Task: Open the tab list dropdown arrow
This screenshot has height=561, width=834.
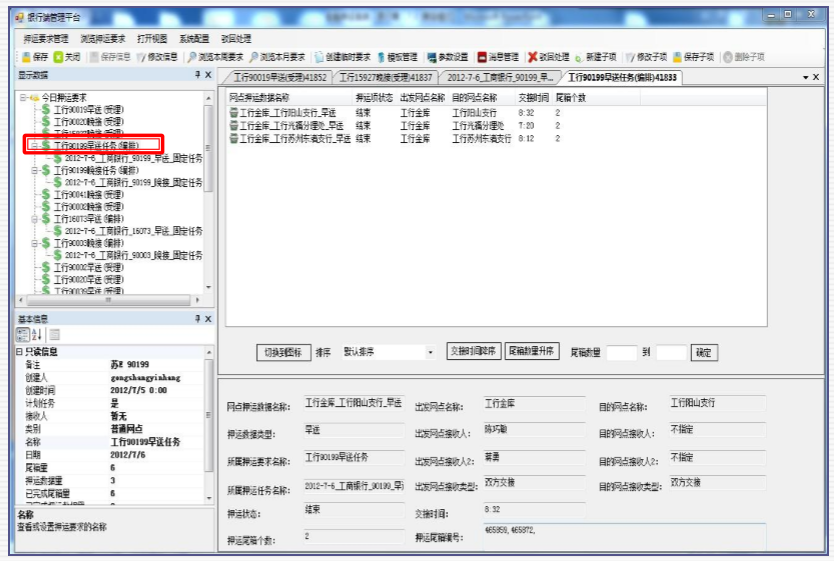Action: pyautogui.click(x=805, y=78)
